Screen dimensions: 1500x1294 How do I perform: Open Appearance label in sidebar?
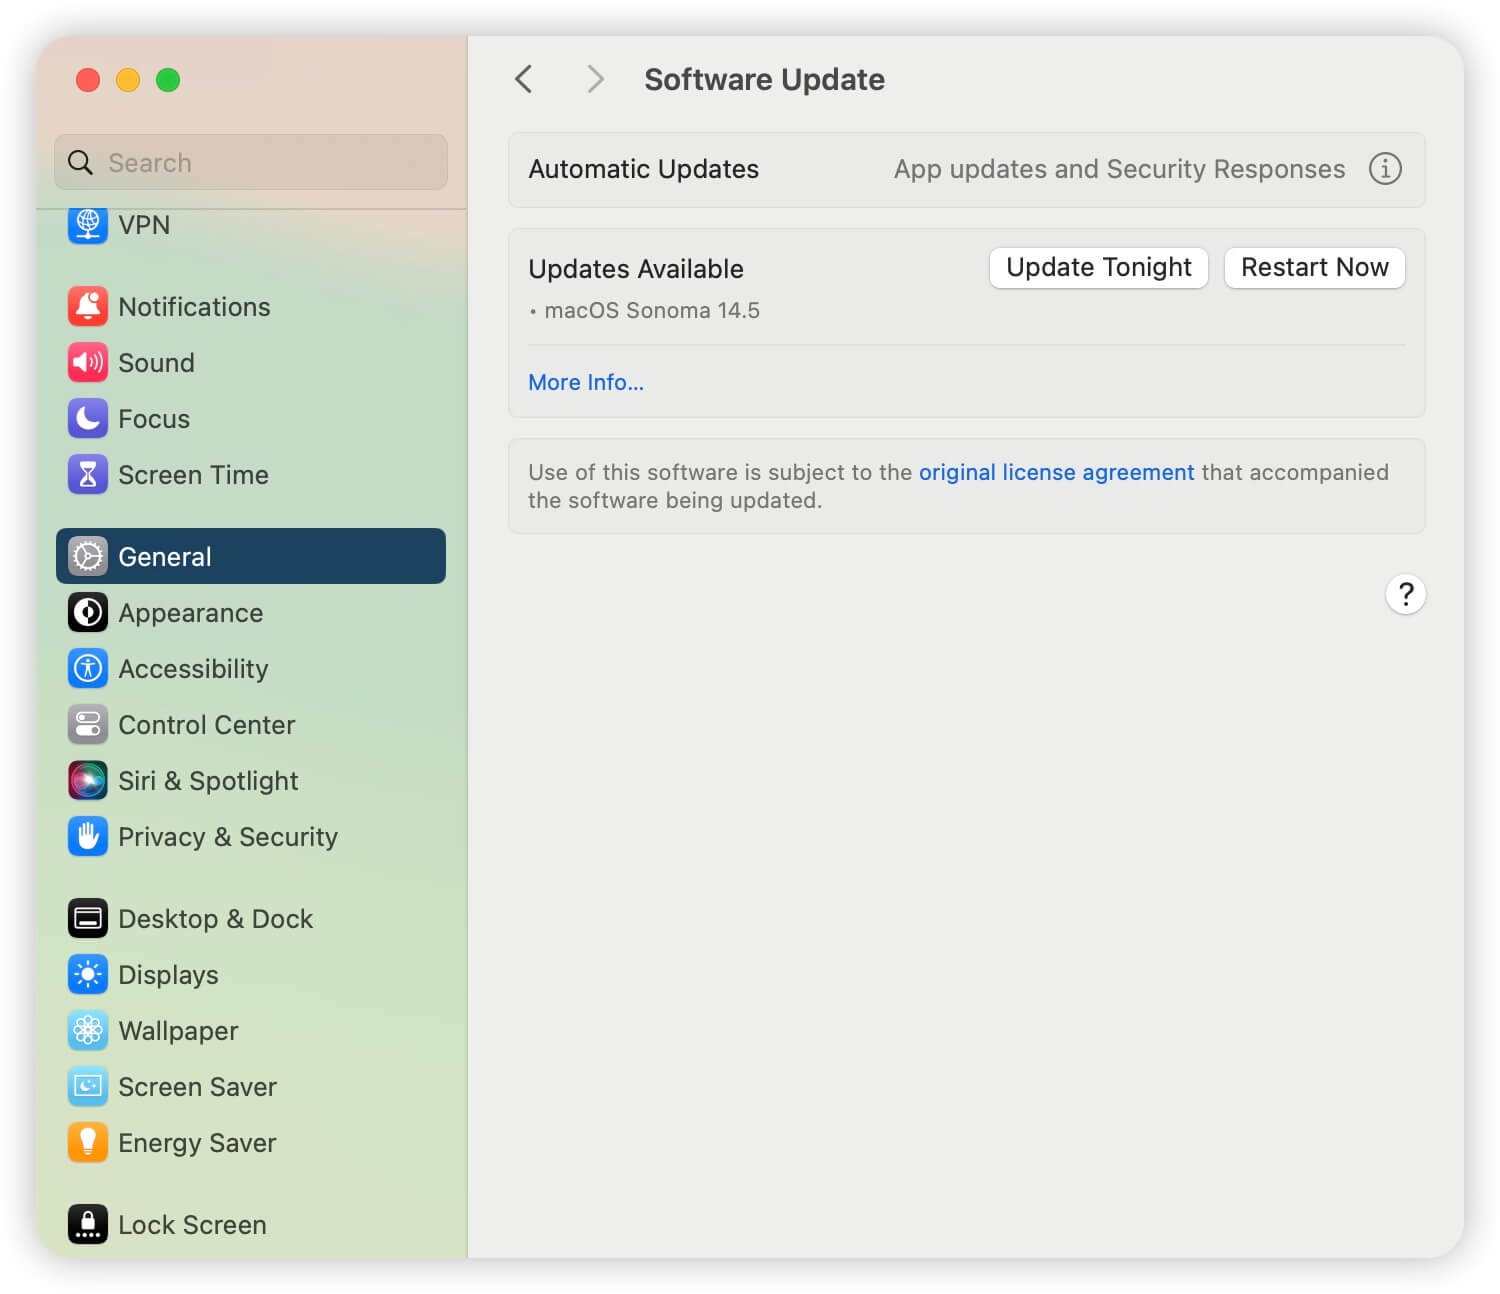click(191, 613)
